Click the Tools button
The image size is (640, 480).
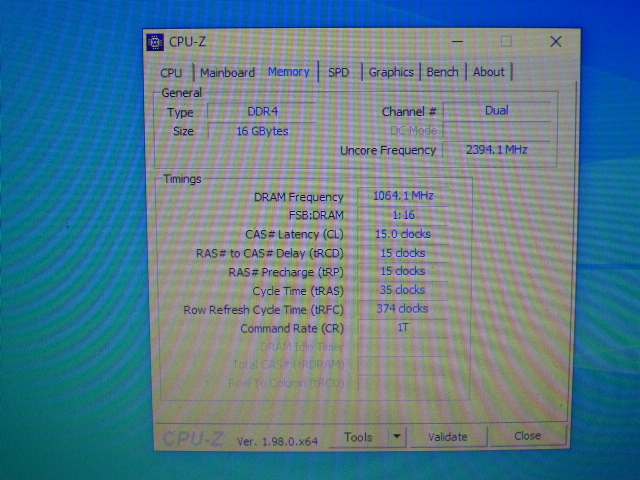point(358,437)
